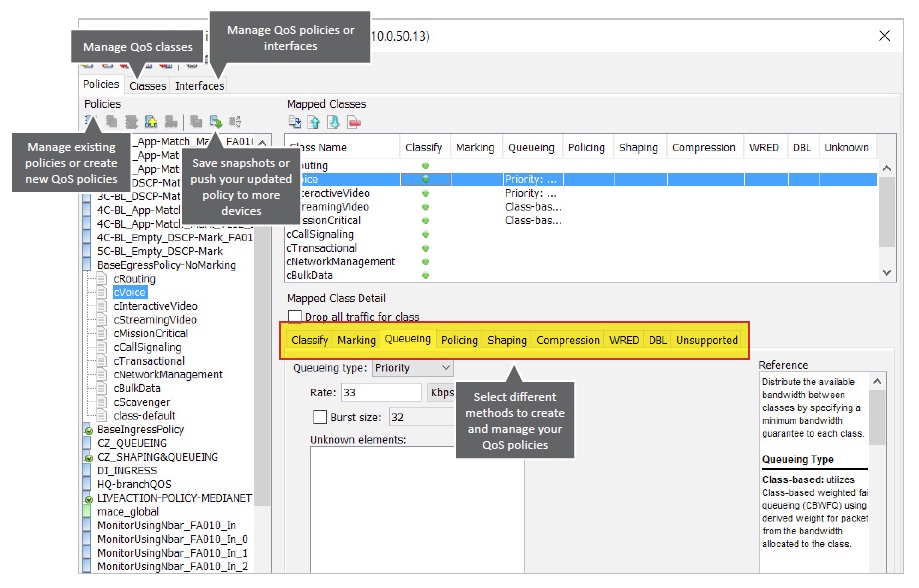The image size is (919, 588).
Task: Click the green push policy to devices icon
Action: coord(216,122)
